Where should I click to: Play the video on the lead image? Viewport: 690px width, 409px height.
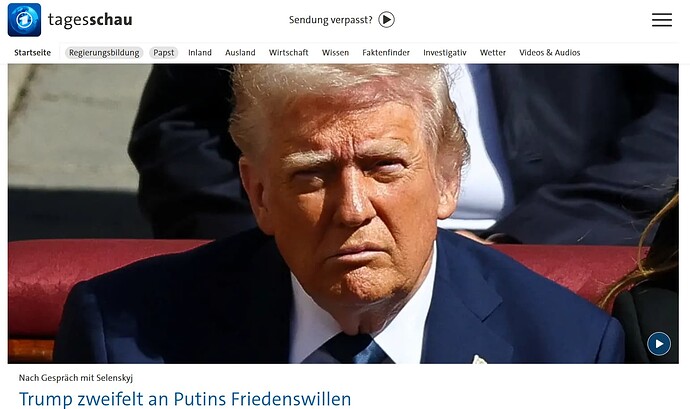click(x=659, y=344)
